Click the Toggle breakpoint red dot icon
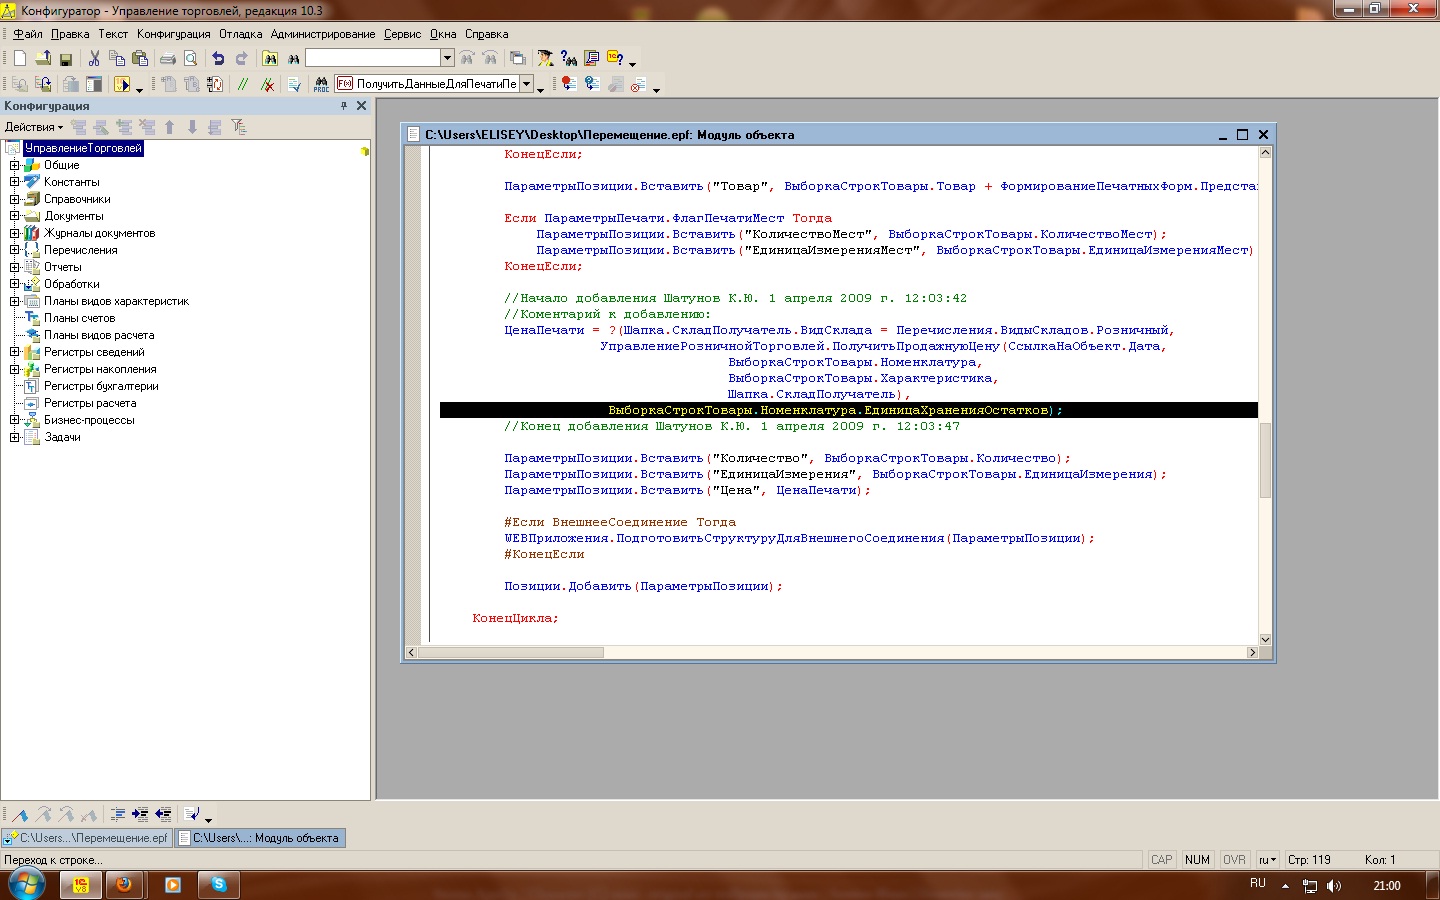Image resolution: width=1440 pixels, height=900 pixels. click(568, 85)
